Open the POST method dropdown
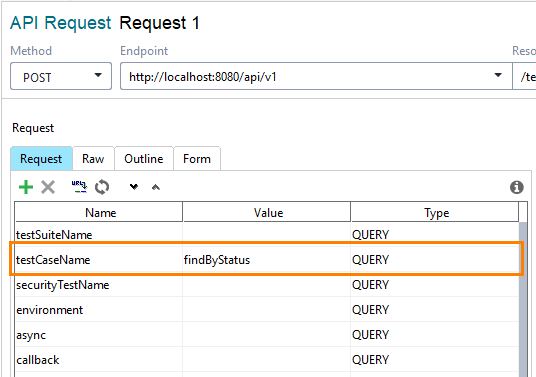Viewport: 536px width, 377px height. pyautogui.click(x=61, y=76)
